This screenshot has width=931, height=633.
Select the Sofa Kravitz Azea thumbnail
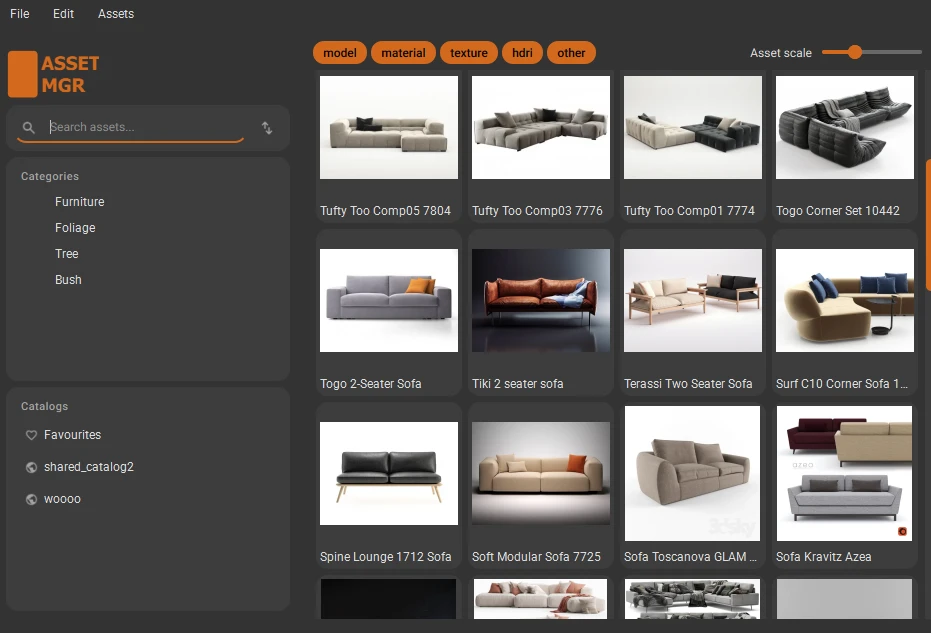tap(844, 473)
